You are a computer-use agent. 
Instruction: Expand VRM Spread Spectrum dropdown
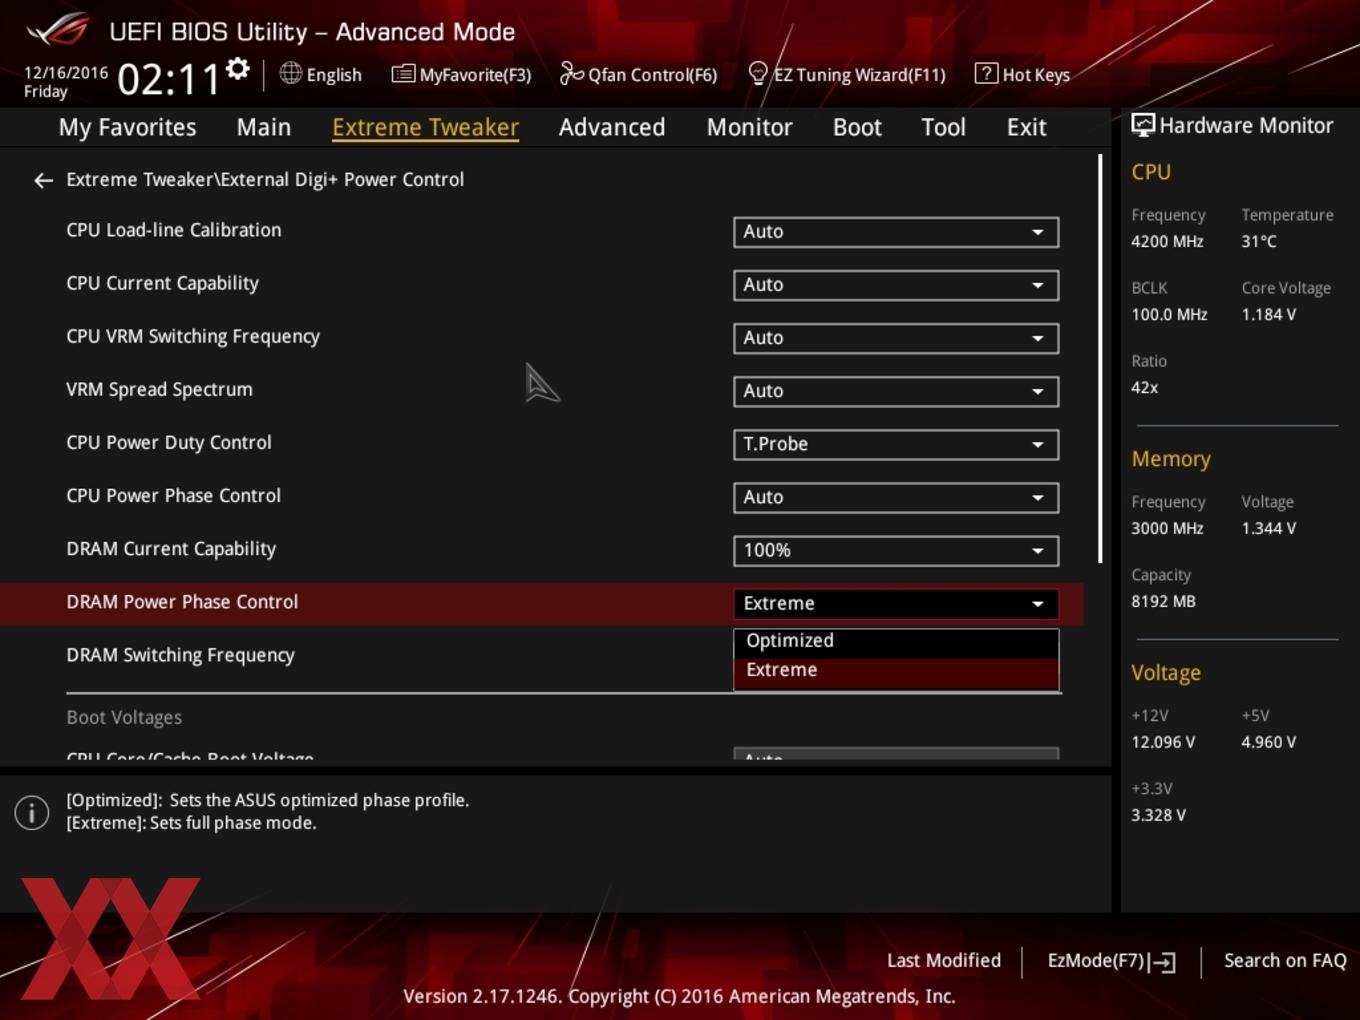896,391
